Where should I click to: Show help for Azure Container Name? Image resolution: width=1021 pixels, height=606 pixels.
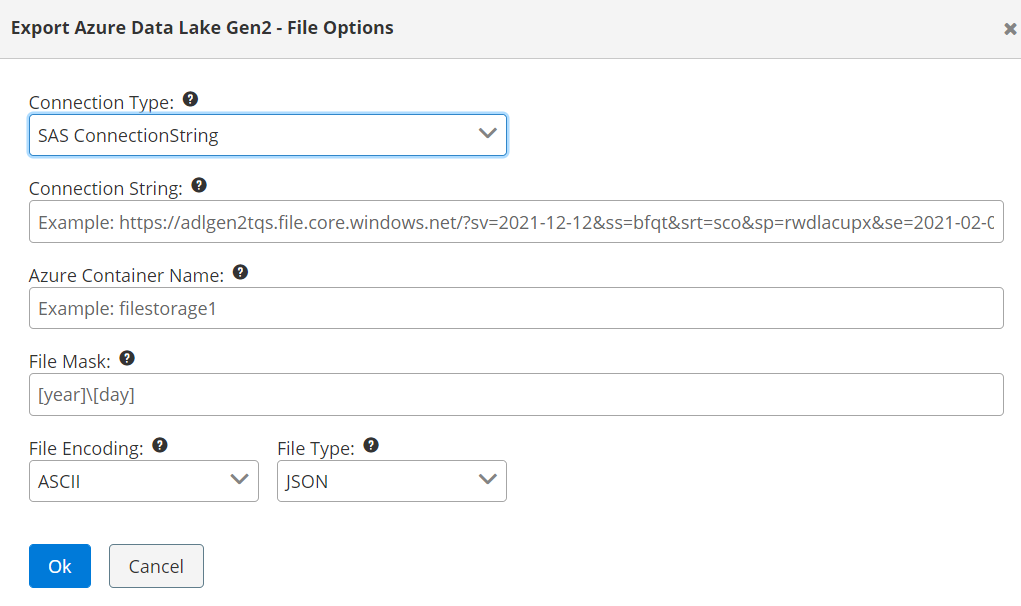tap(240, 272)
